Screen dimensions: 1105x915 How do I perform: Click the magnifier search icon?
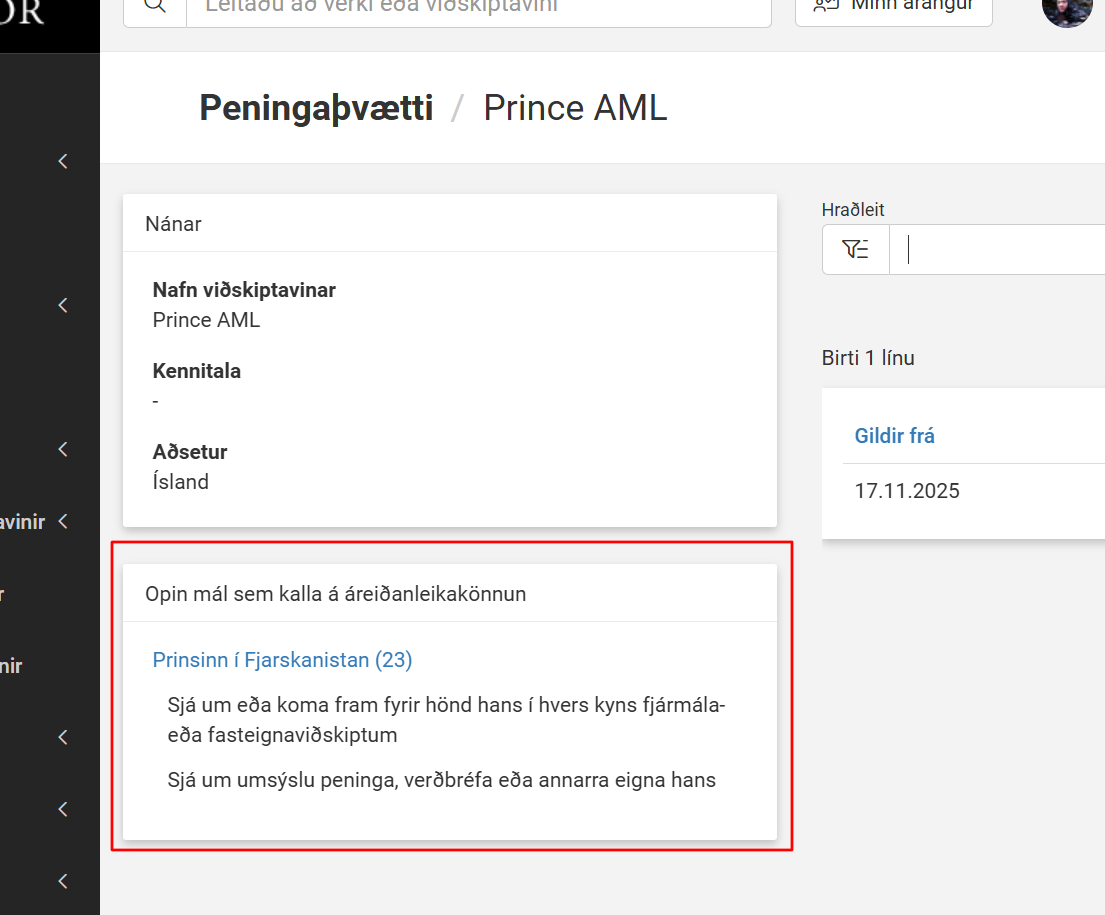coord(155,6)
